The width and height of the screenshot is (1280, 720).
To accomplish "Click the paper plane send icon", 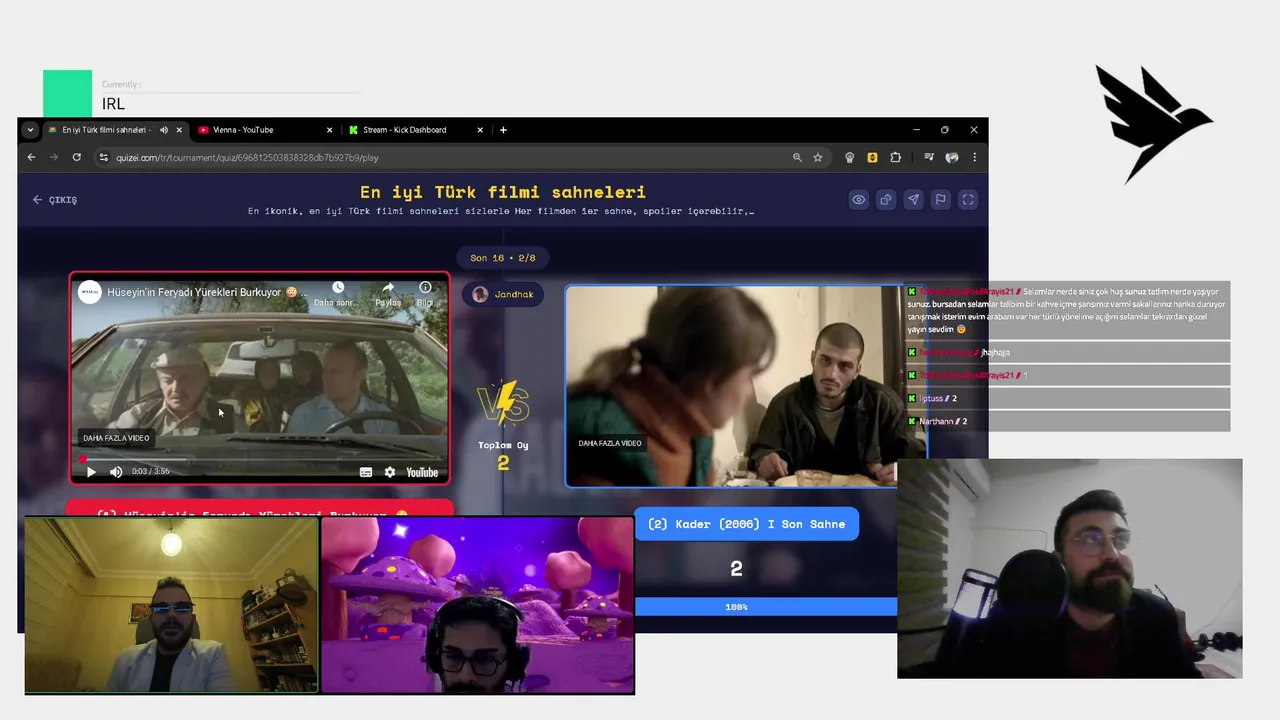I will tap(913, 200).
